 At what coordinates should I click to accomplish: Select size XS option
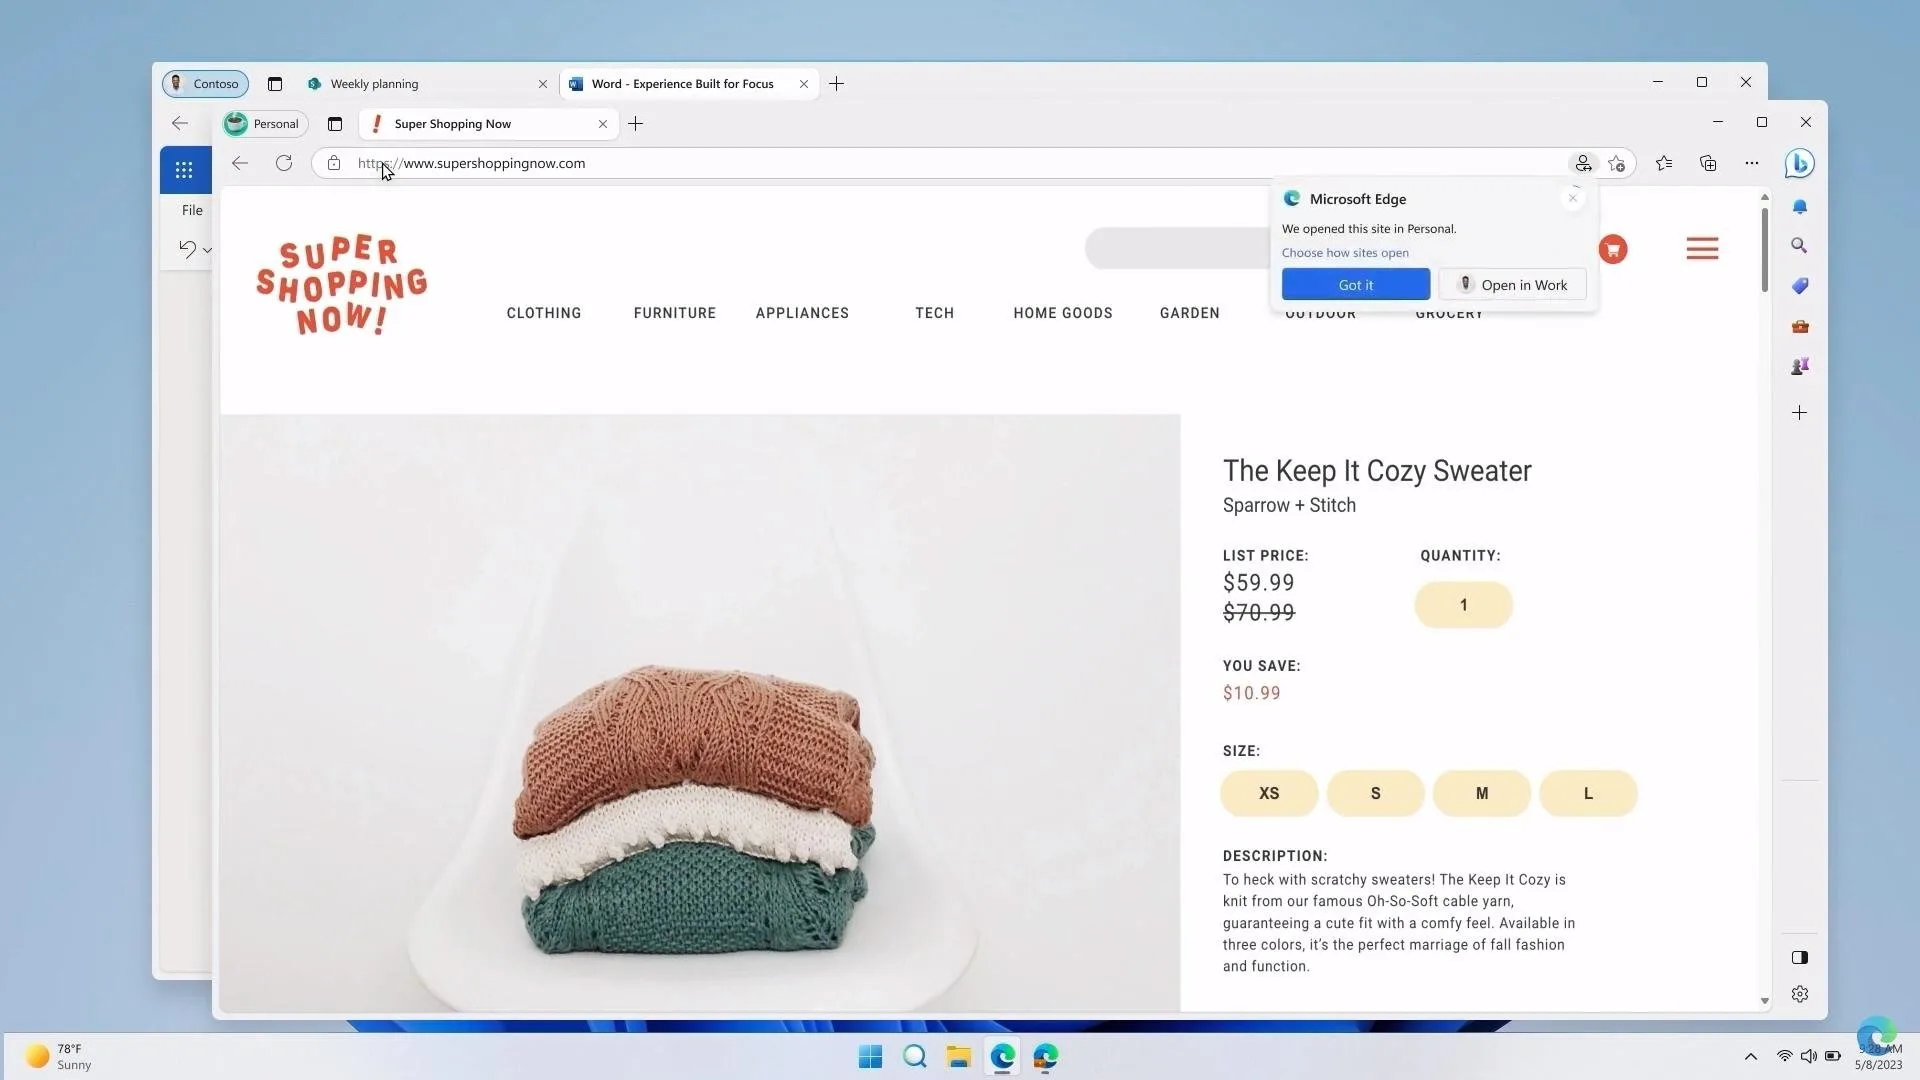pos(1269,793)
